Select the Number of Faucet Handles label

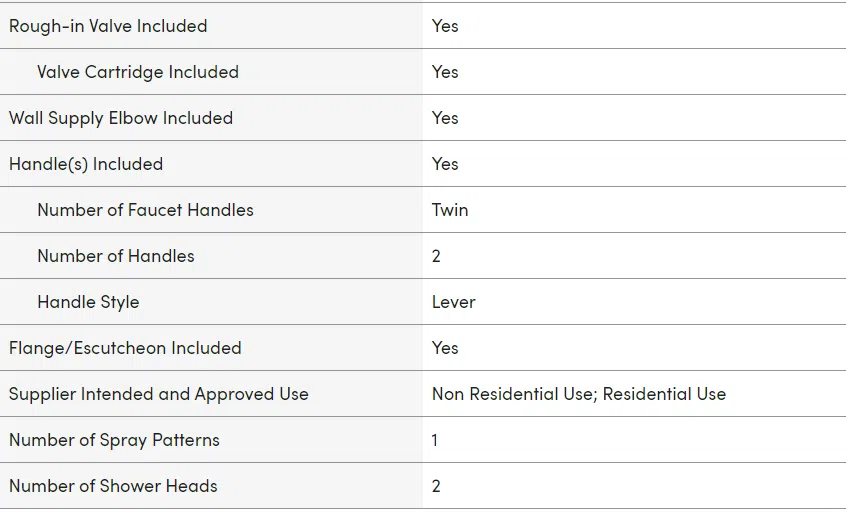pyautogui.click(x=145, y=210)
